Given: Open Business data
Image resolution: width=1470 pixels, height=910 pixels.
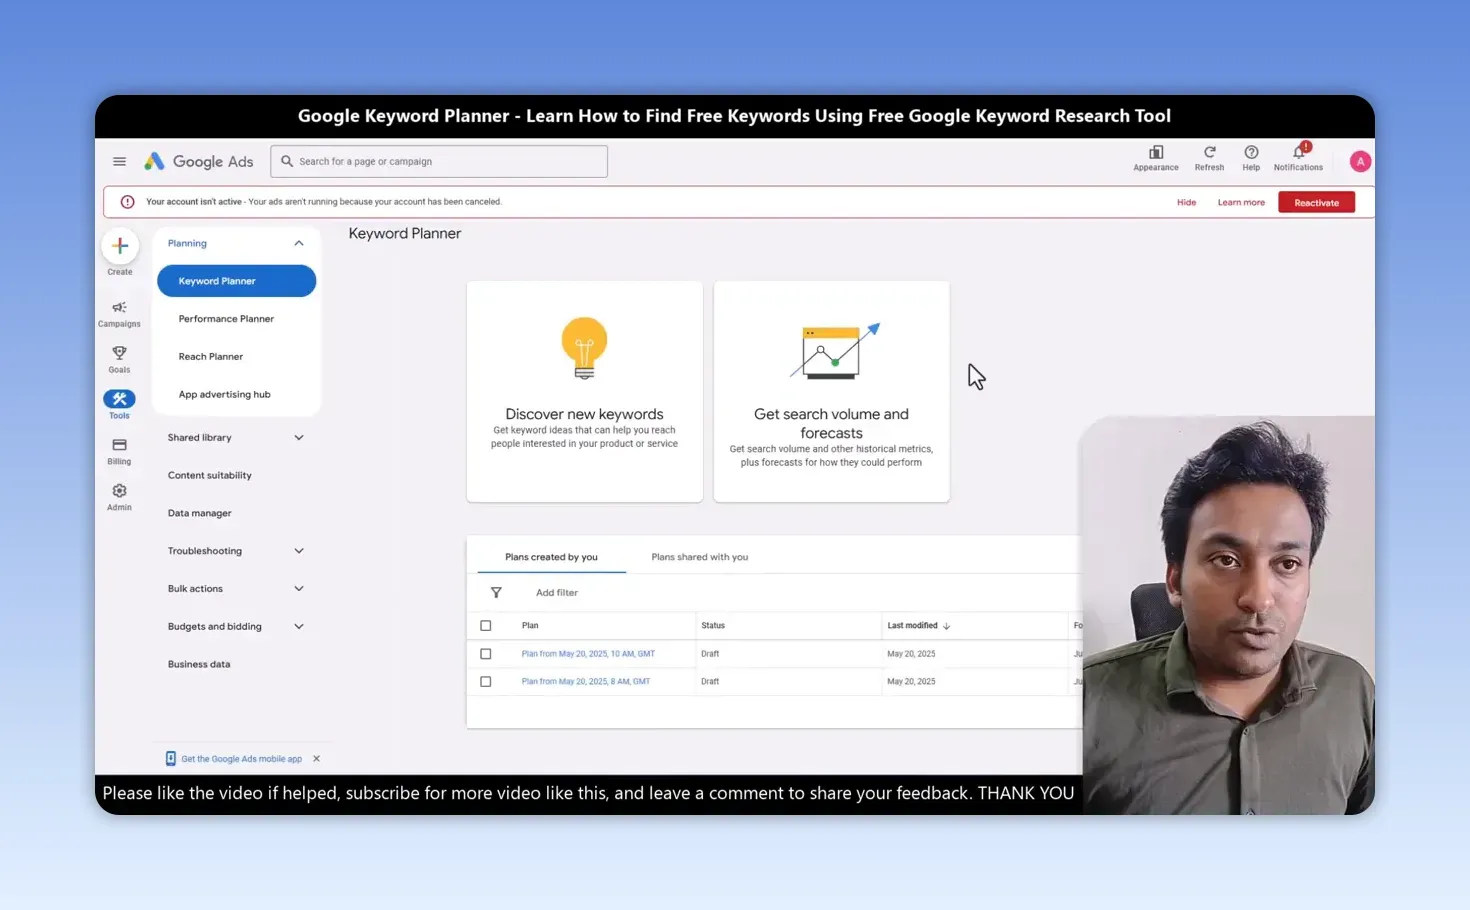Looking at the screenshot, I should pyautogui.click(x=199, y=665).
